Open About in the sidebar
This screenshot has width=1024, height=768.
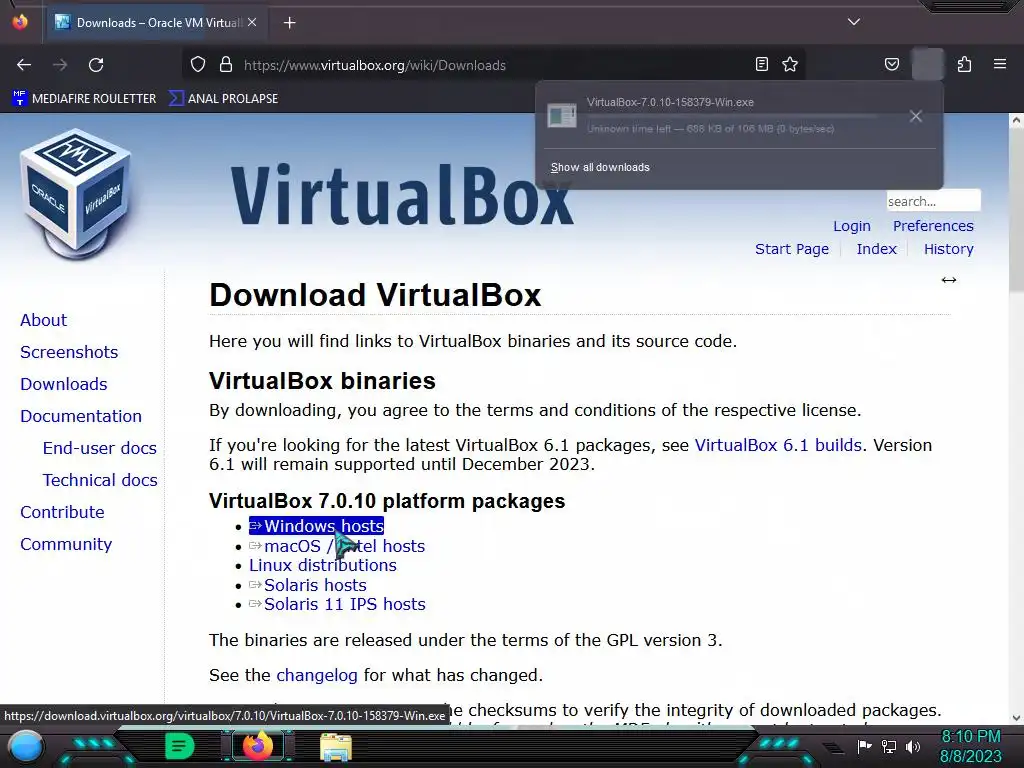click(x=43, y=320)
